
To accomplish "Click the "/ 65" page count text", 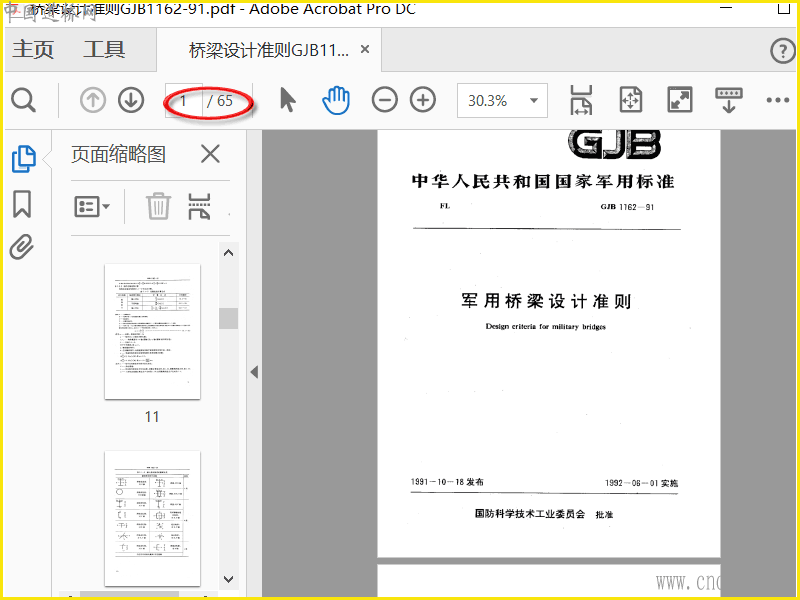I will pyautogui.click(x=220, y=101).
